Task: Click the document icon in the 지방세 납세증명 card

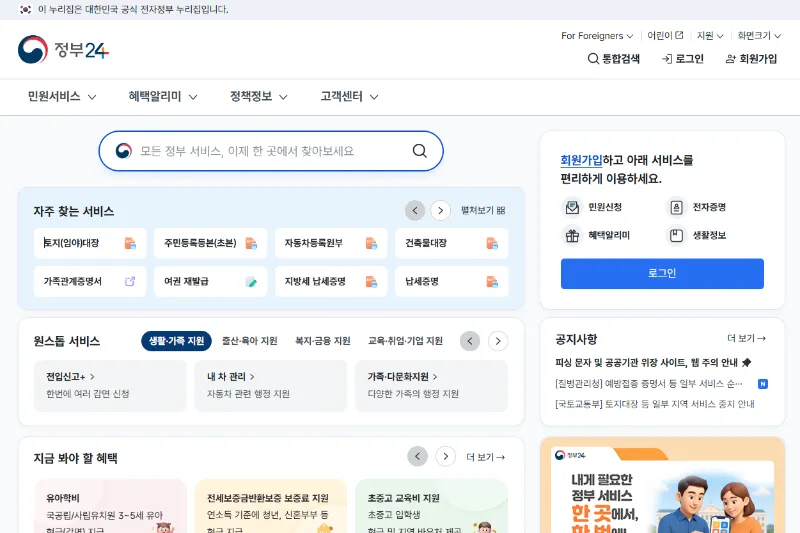Action: point(371,282)
